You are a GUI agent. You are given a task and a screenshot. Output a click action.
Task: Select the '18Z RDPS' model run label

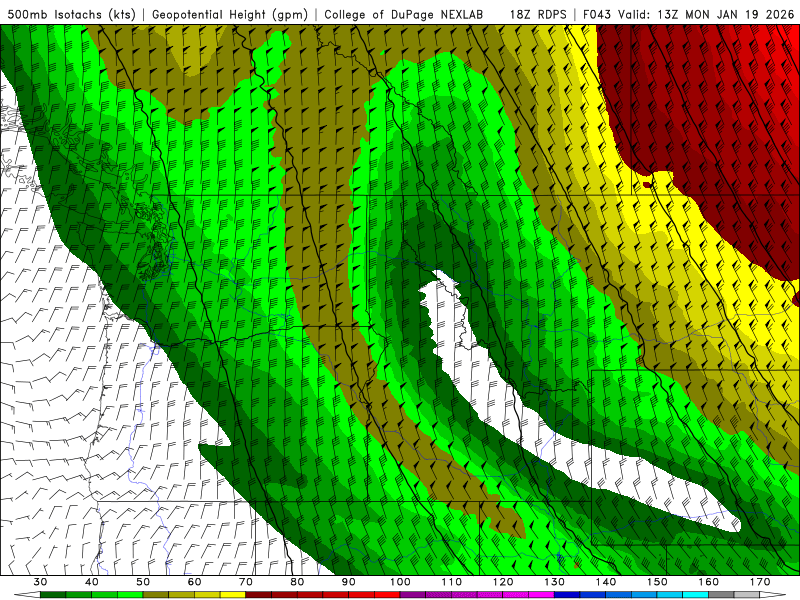click(538, 15)
